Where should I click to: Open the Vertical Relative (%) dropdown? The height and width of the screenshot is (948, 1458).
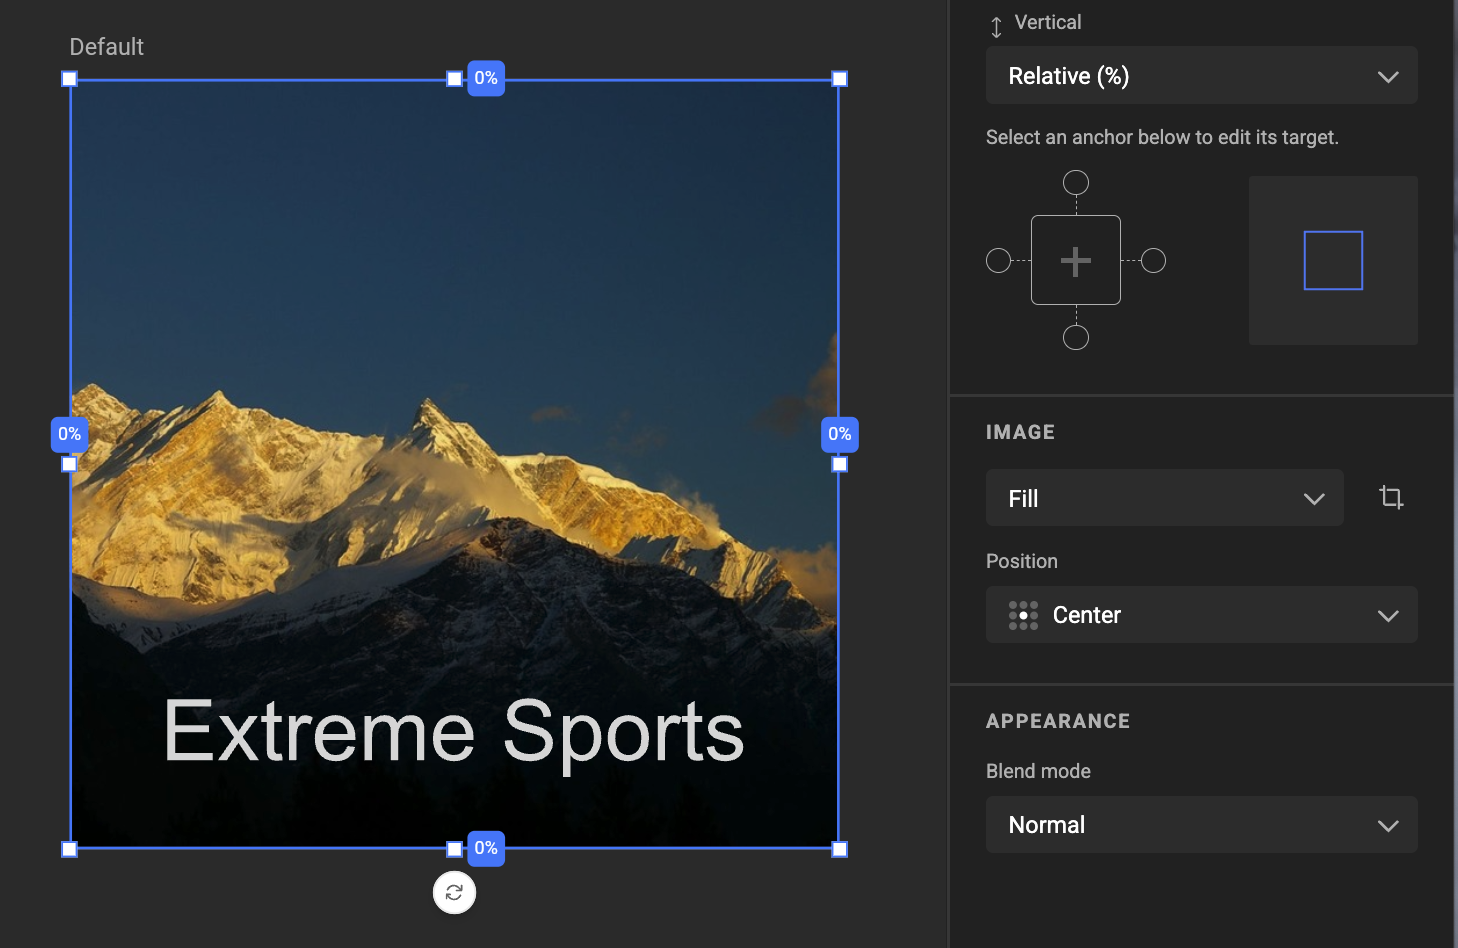click(x=1201, y=76)
